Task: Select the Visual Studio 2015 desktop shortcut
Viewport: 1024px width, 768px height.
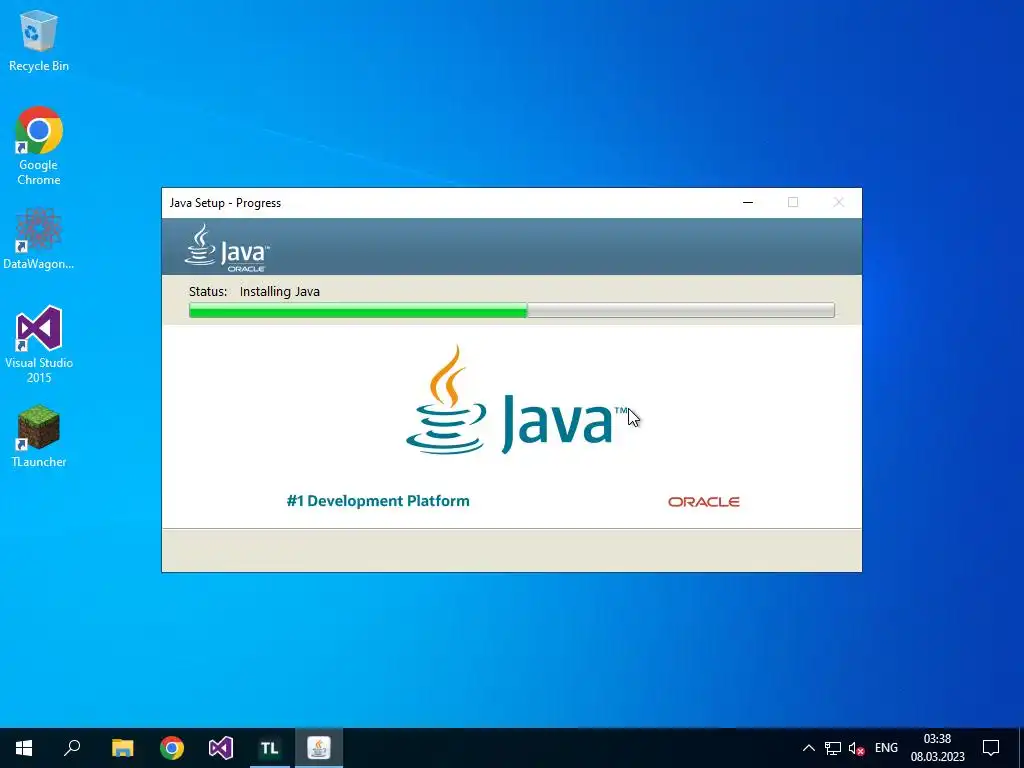Action: 39,344
